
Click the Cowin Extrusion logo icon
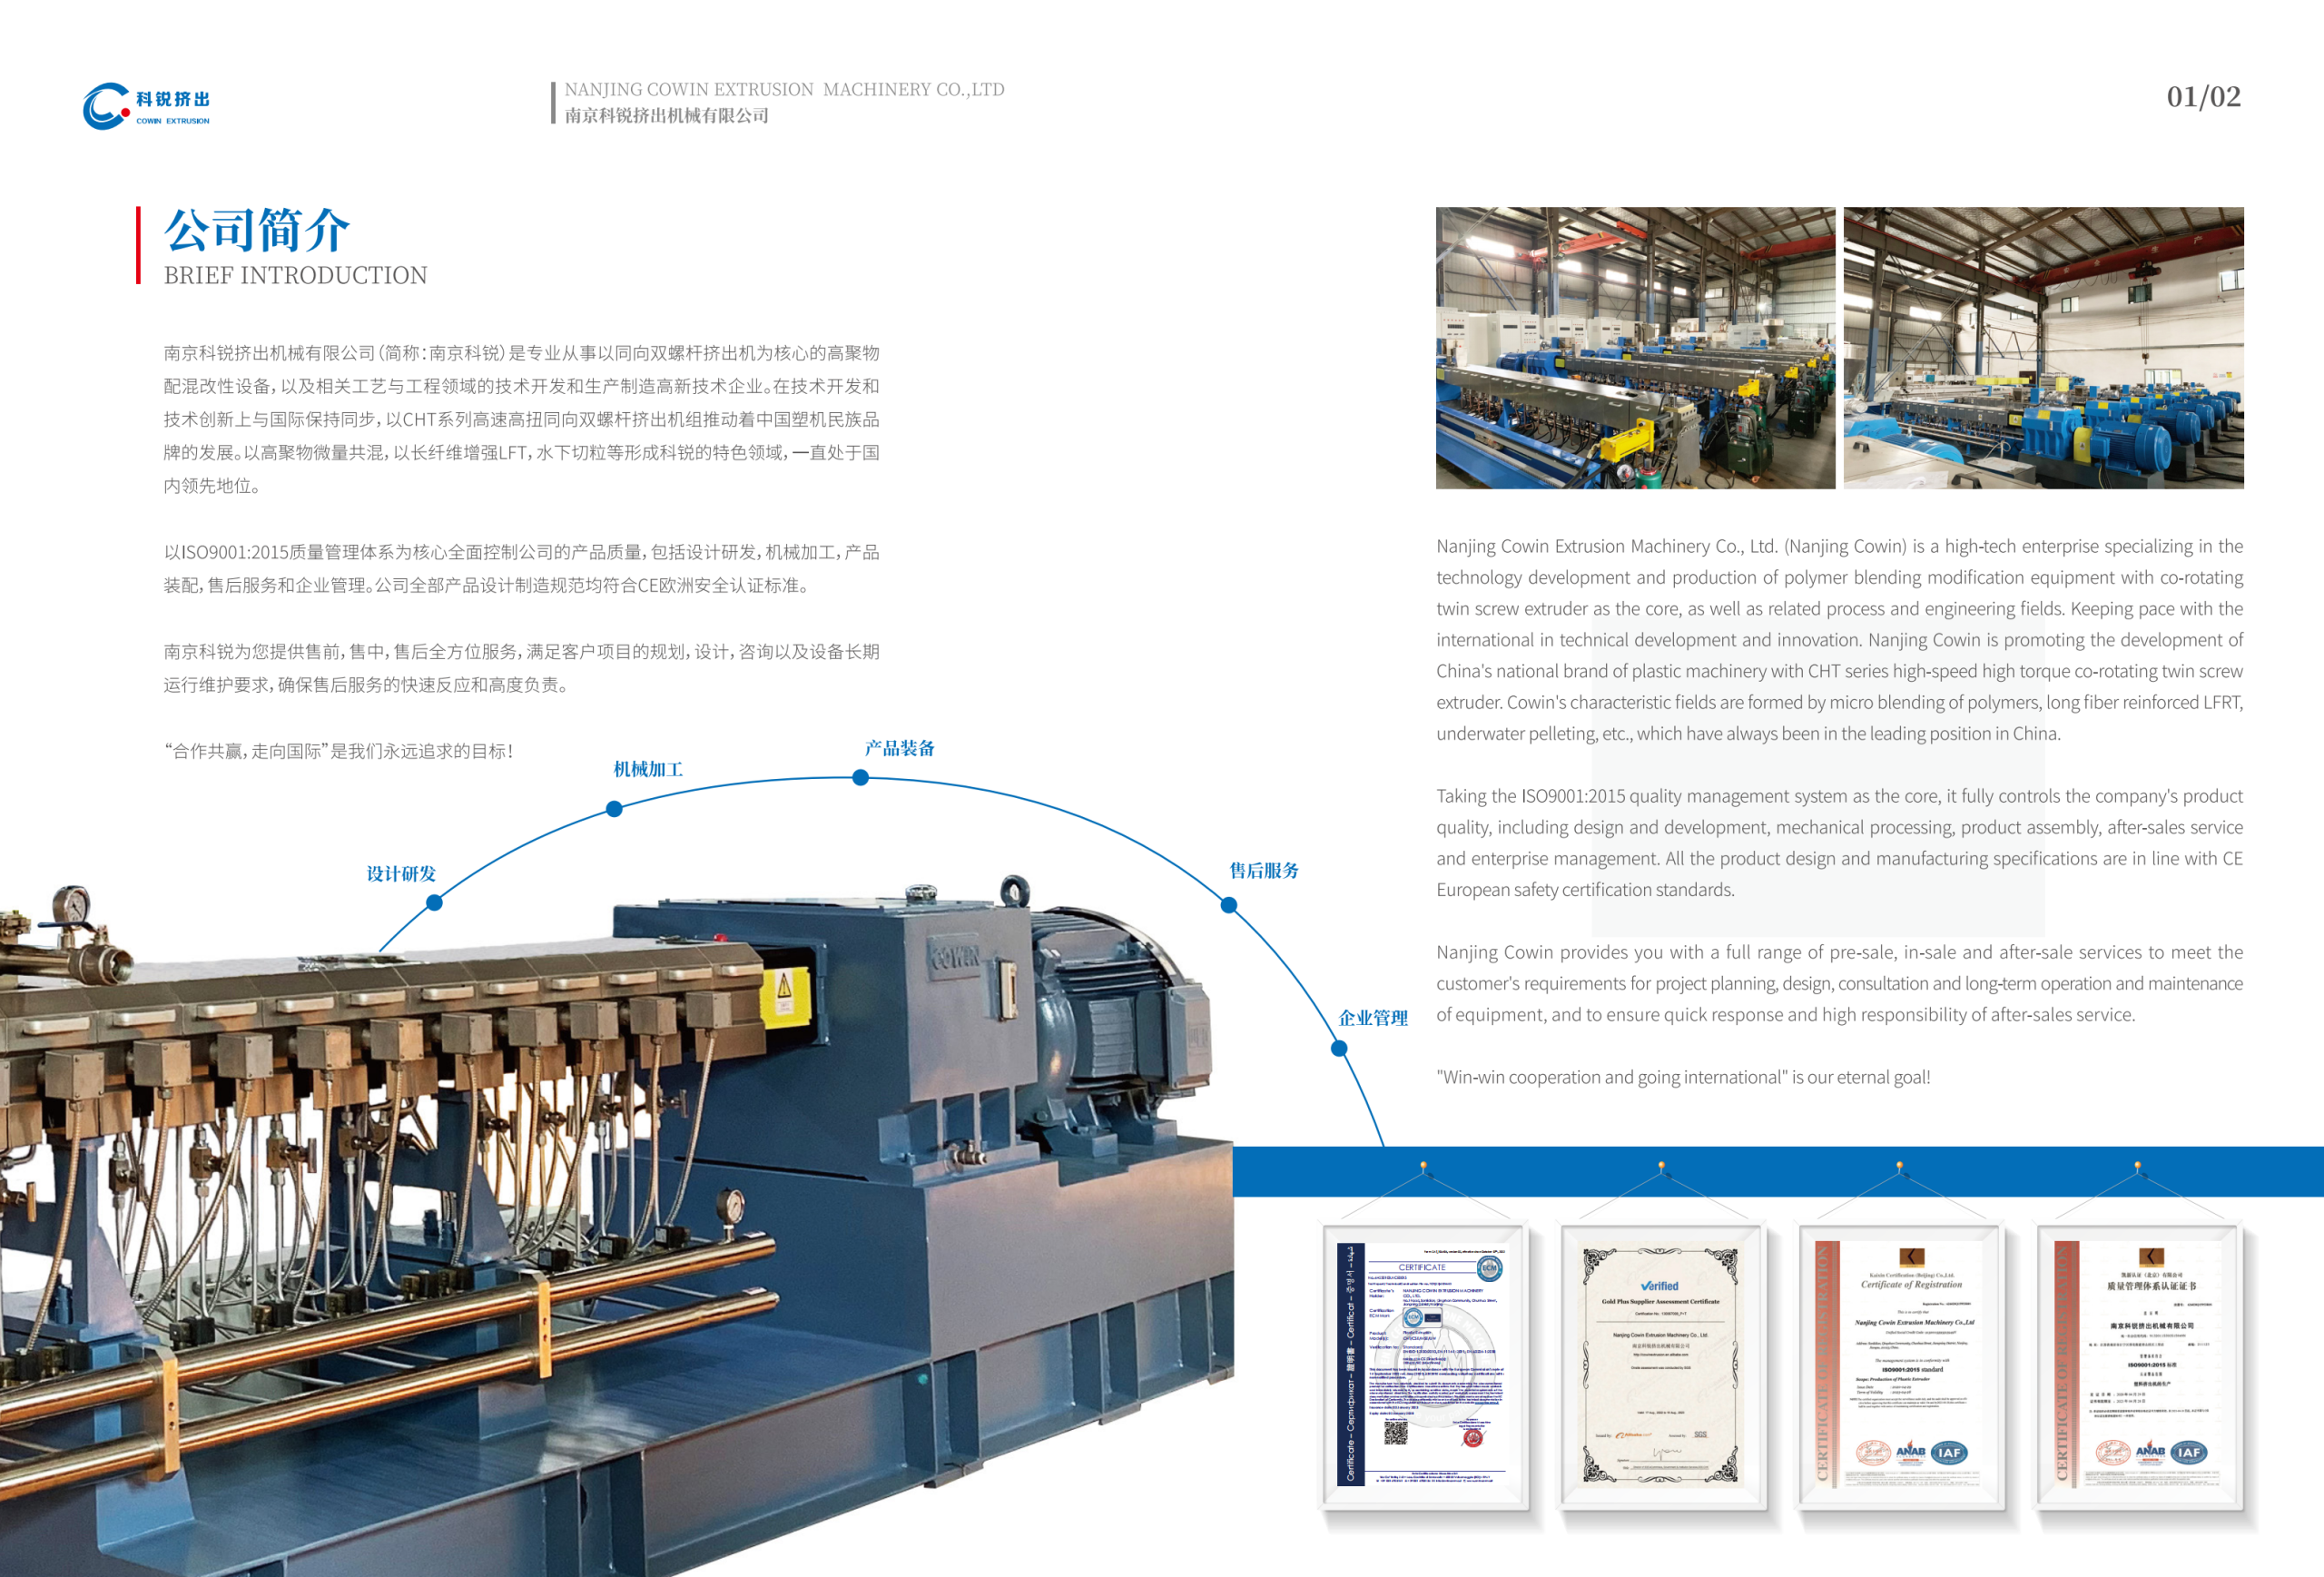[106, 106]
